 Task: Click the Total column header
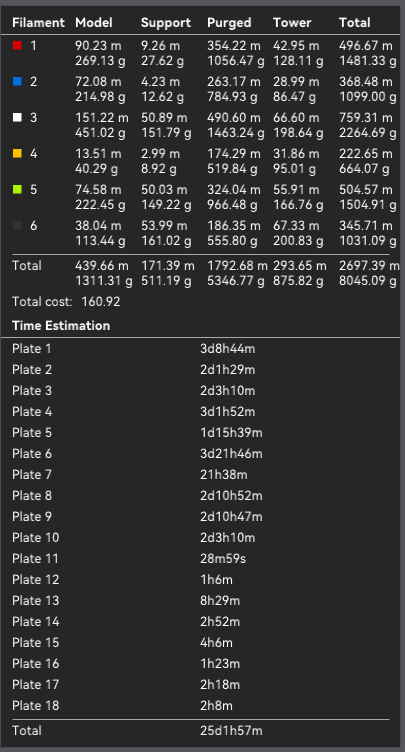(x=355, y=23)
